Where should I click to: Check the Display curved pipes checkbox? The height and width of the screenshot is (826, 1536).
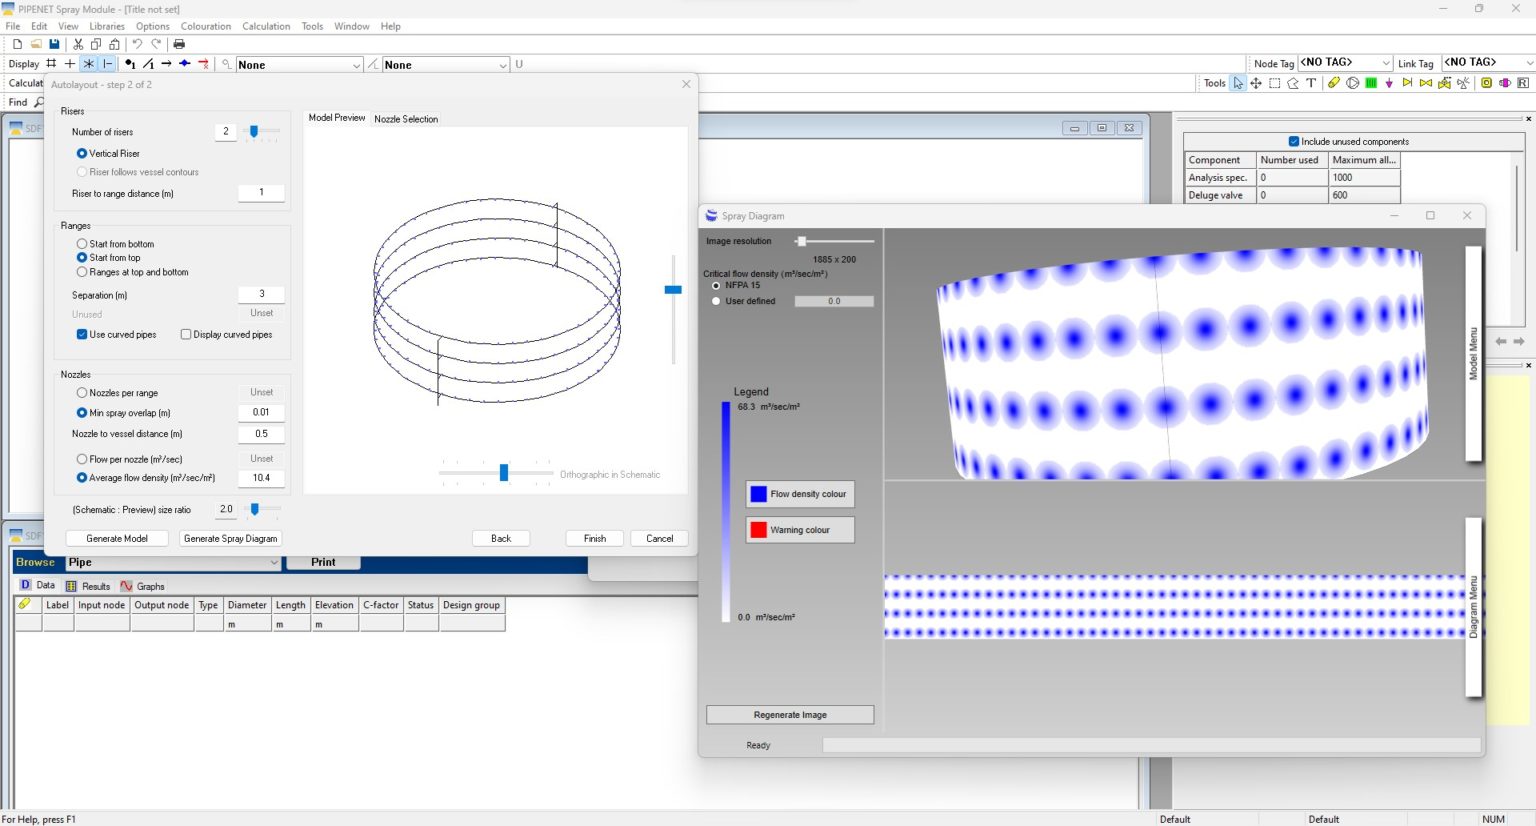[185, 334]
